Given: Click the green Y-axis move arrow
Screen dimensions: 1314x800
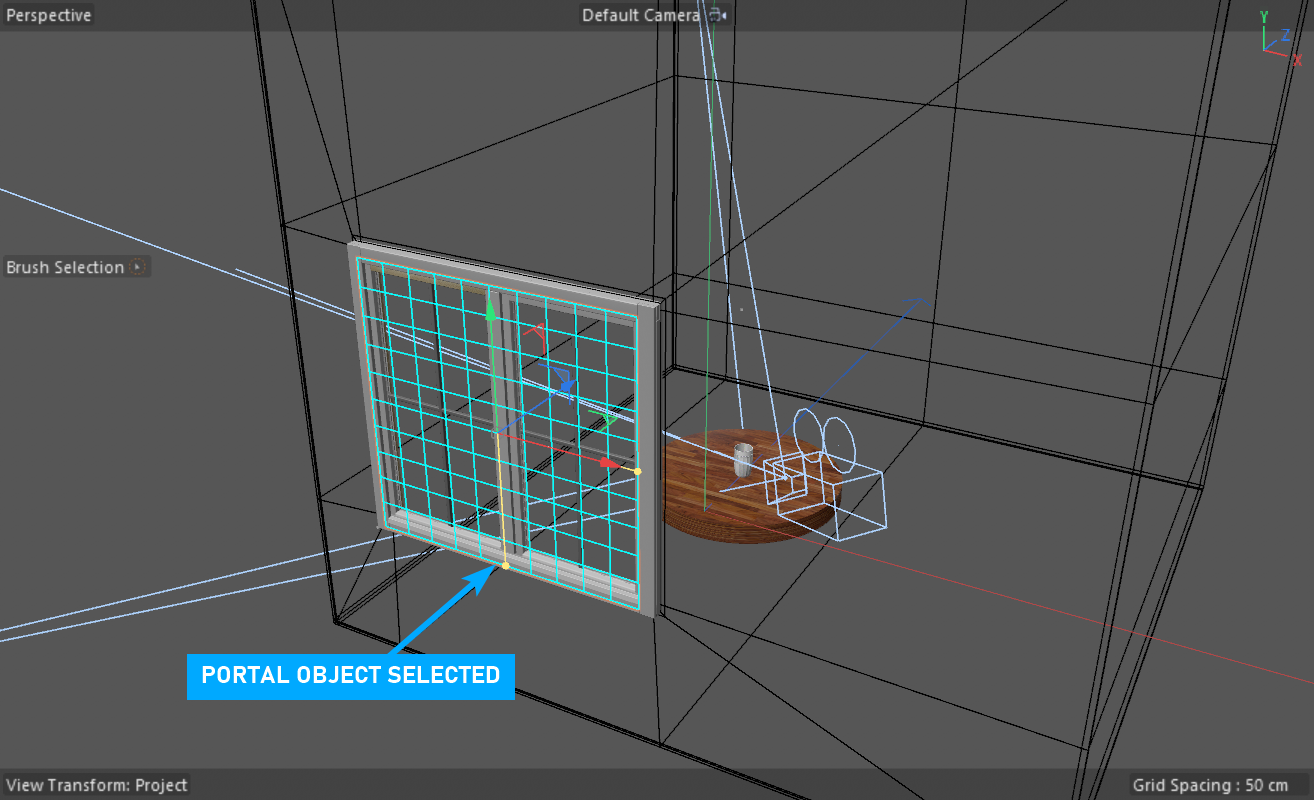Looking at the screenshot, I should (490, 313).
